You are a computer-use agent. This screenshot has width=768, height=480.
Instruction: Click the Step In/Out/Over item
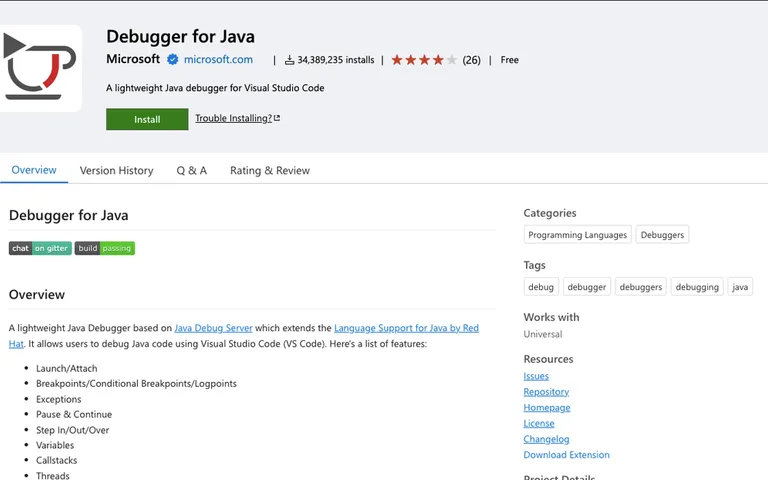pos(72,430)
